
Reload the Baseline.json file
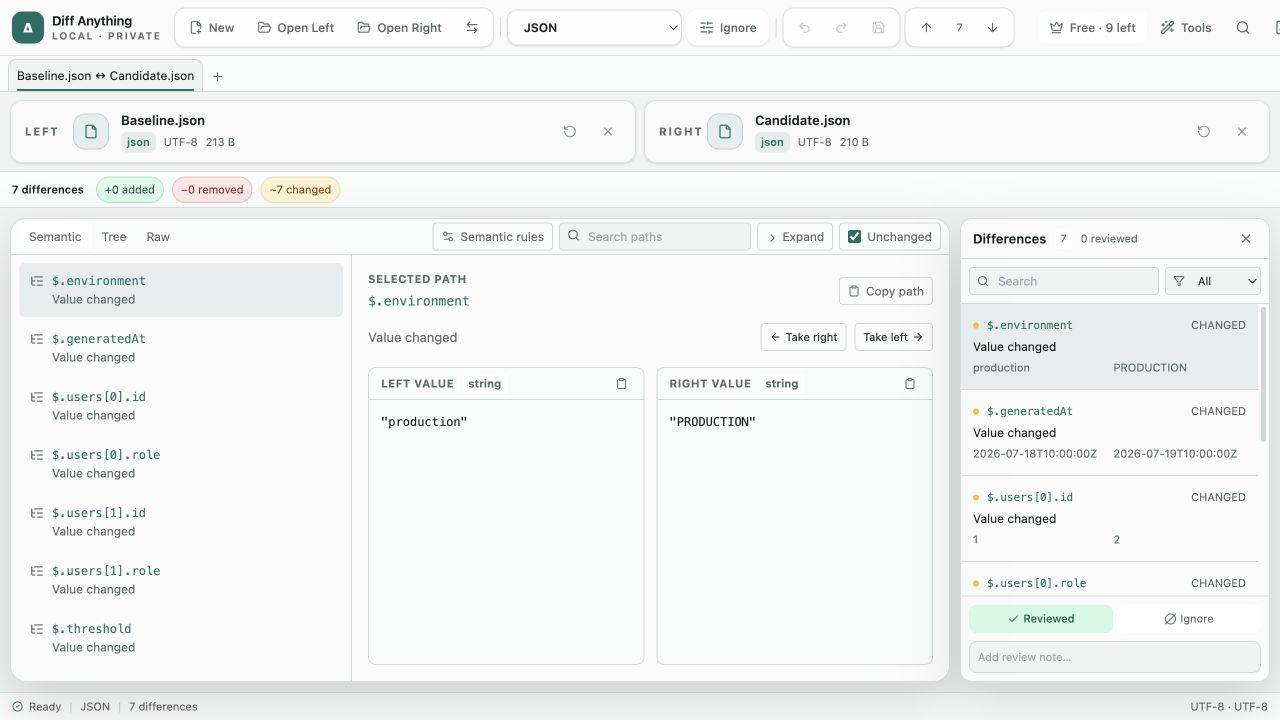(570, 131)
